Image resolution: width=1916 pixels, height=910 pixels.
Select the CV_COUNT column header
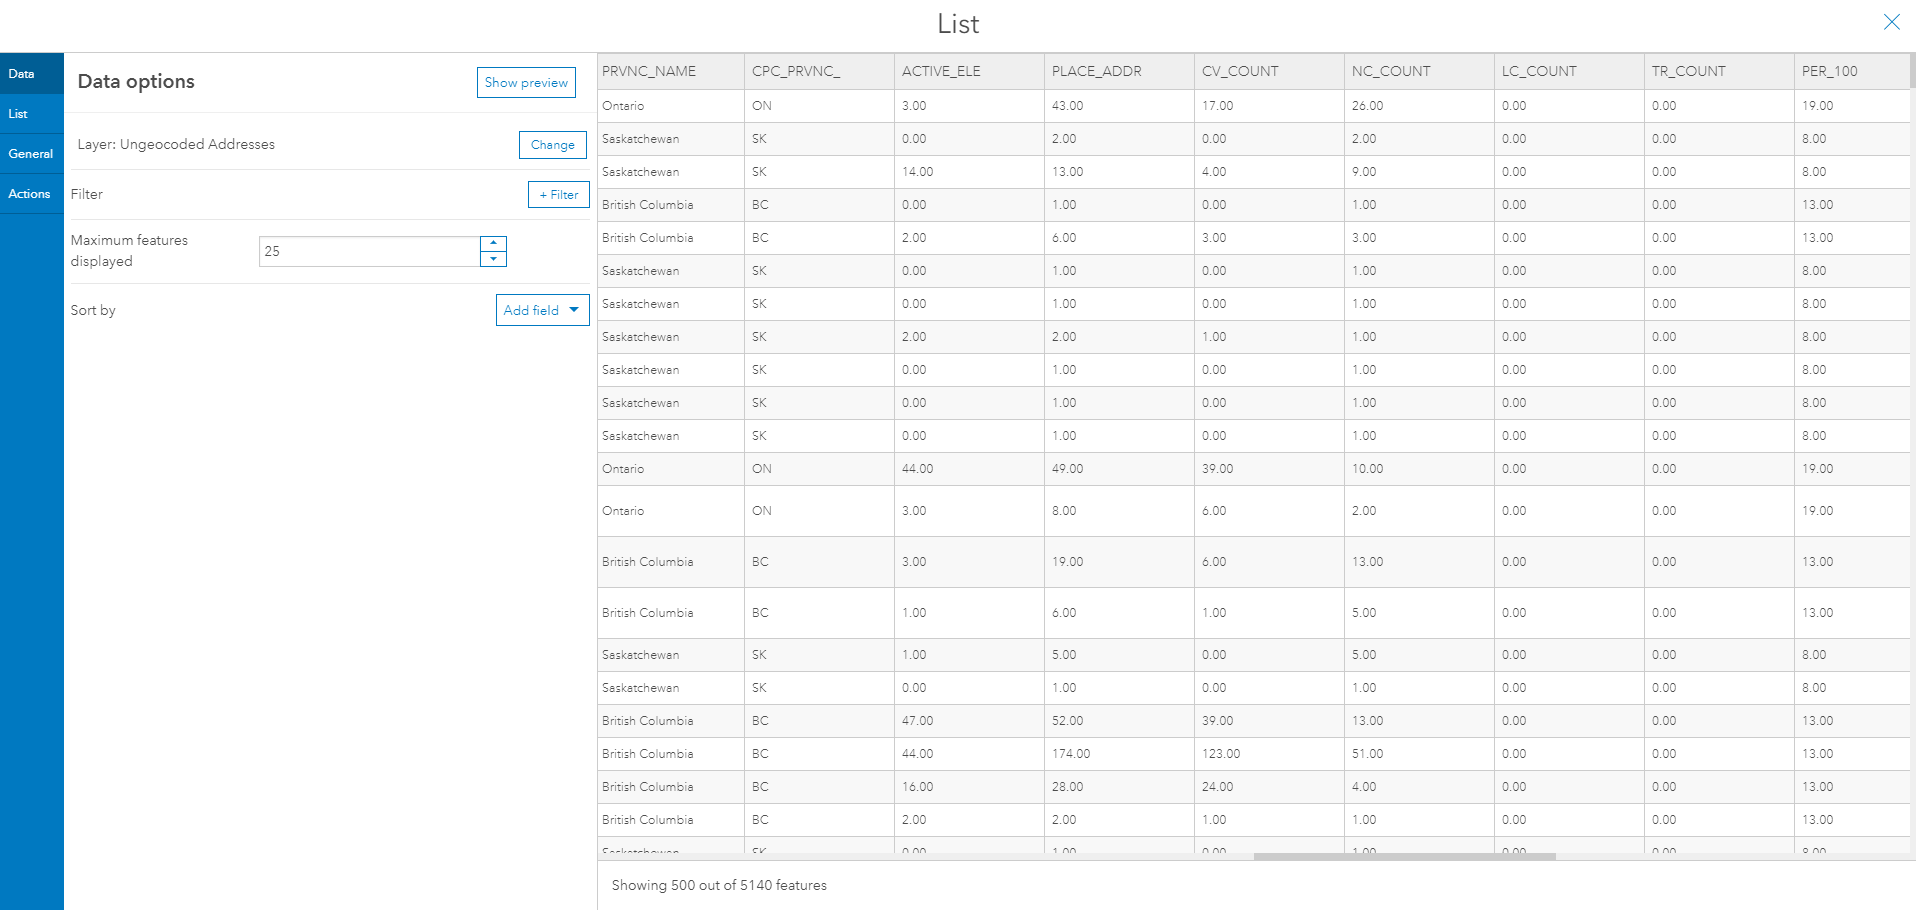click(1240, 71)
